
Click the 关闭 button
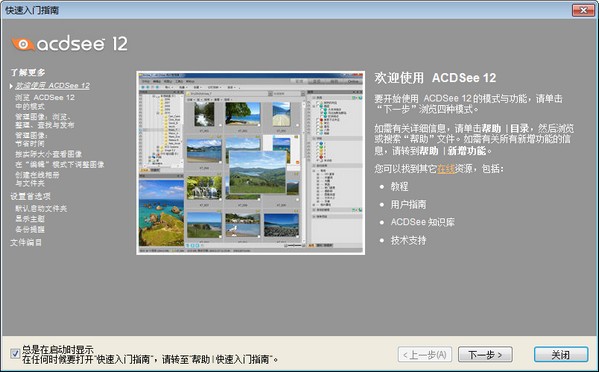[560, 355]
